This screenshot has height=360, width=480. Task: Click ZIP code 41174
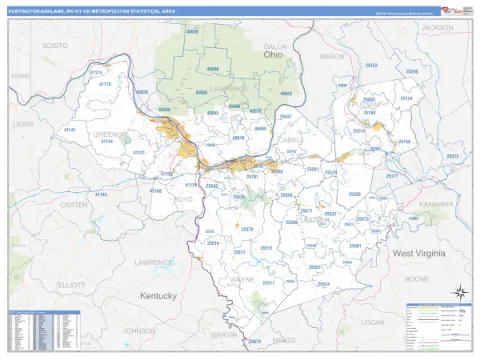[x=96, y=72]
